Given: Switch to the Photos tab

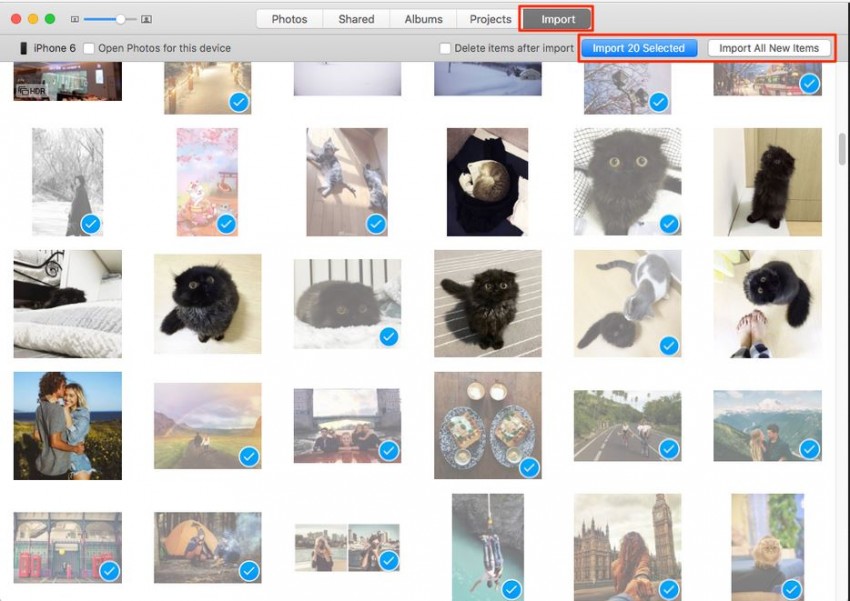Looking at the screenshot, I should pos(289,19).
